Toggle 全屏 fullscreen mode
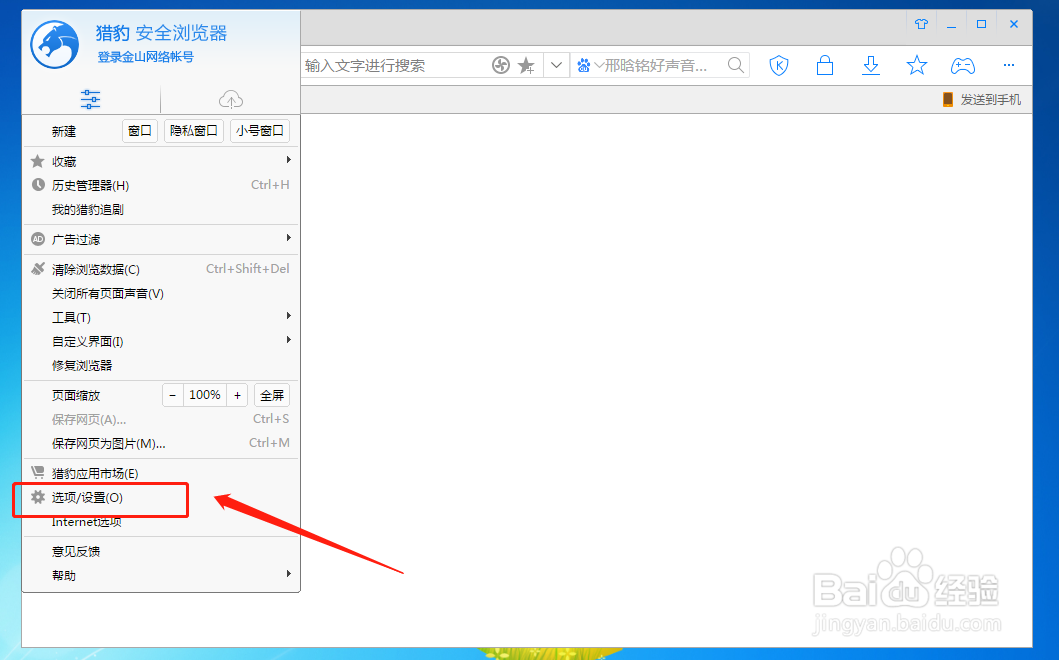Viewport: 1059px width, 660px height. click(x=272, y=395)
